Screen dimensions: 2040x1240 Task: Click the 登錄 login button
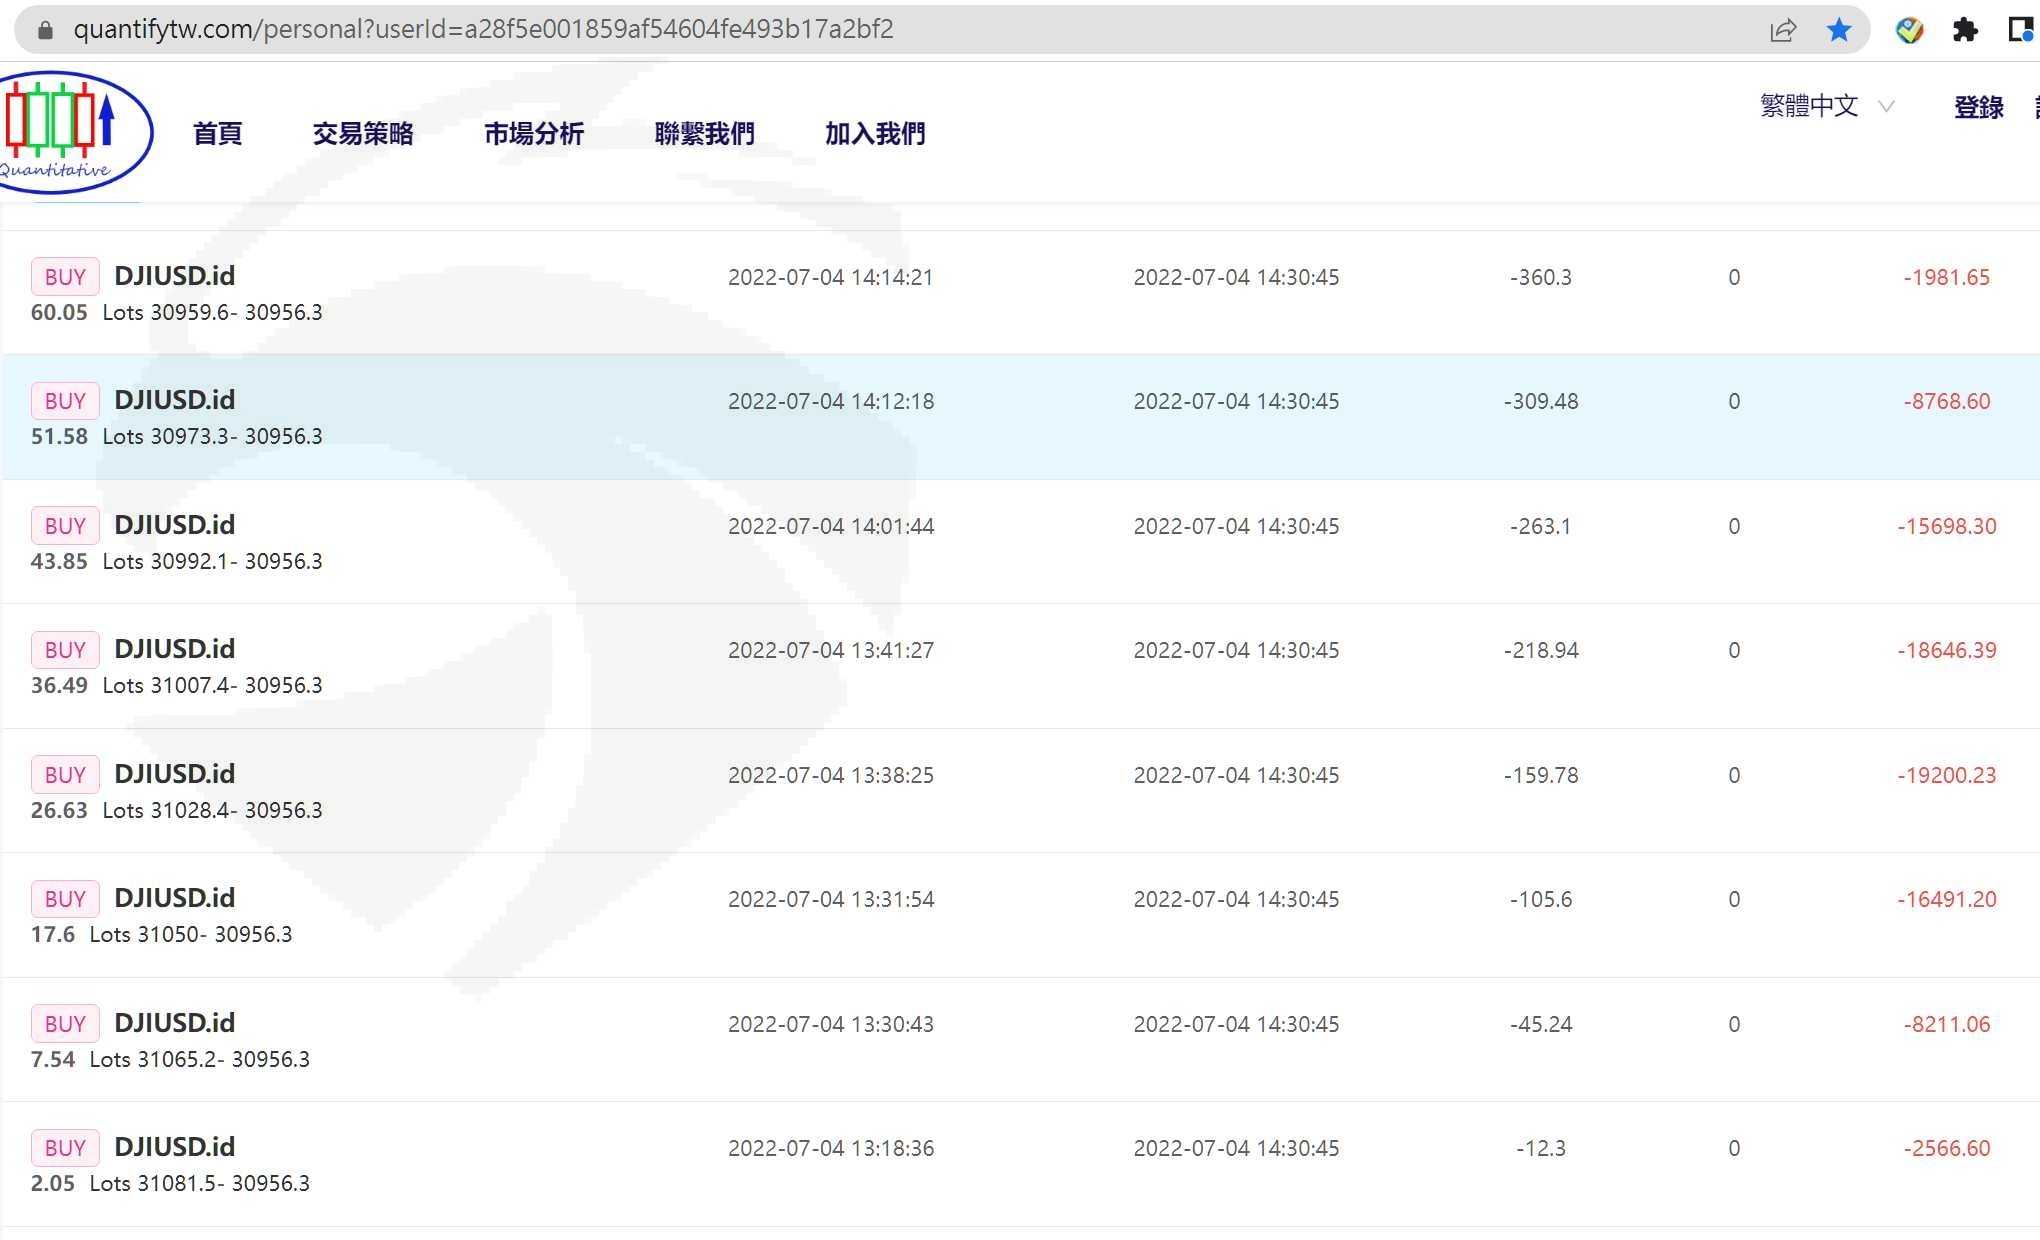click(1978, 107)
